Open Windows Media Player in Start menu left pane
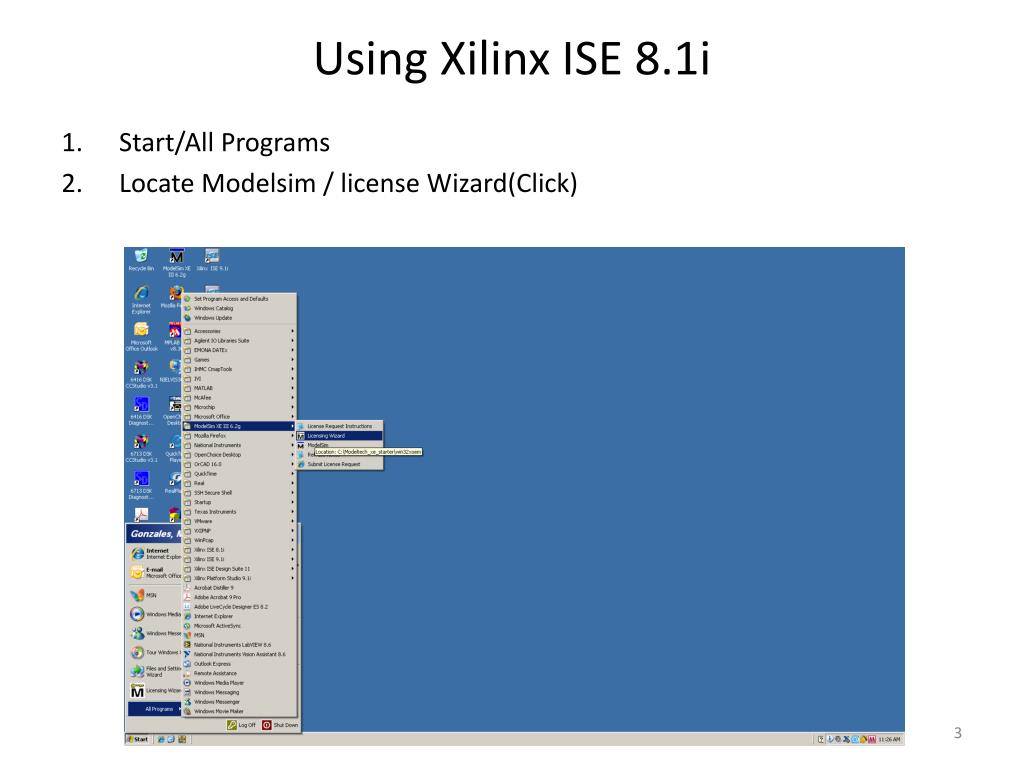 [x=155, y=614]
